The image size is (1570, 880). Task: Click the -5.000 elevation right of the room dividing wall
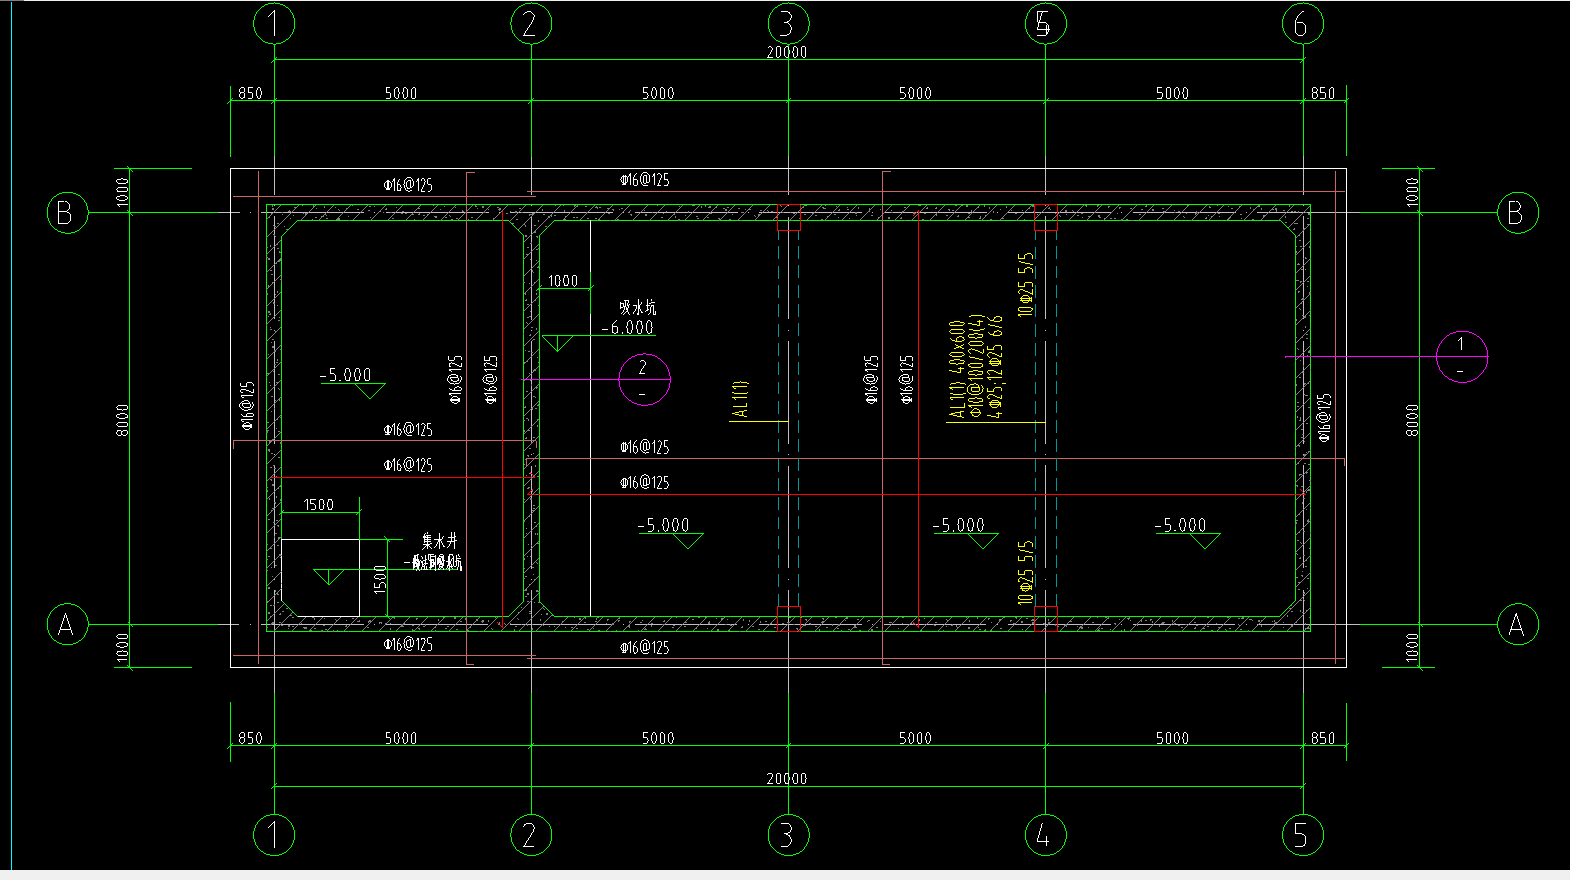(663, 525)
